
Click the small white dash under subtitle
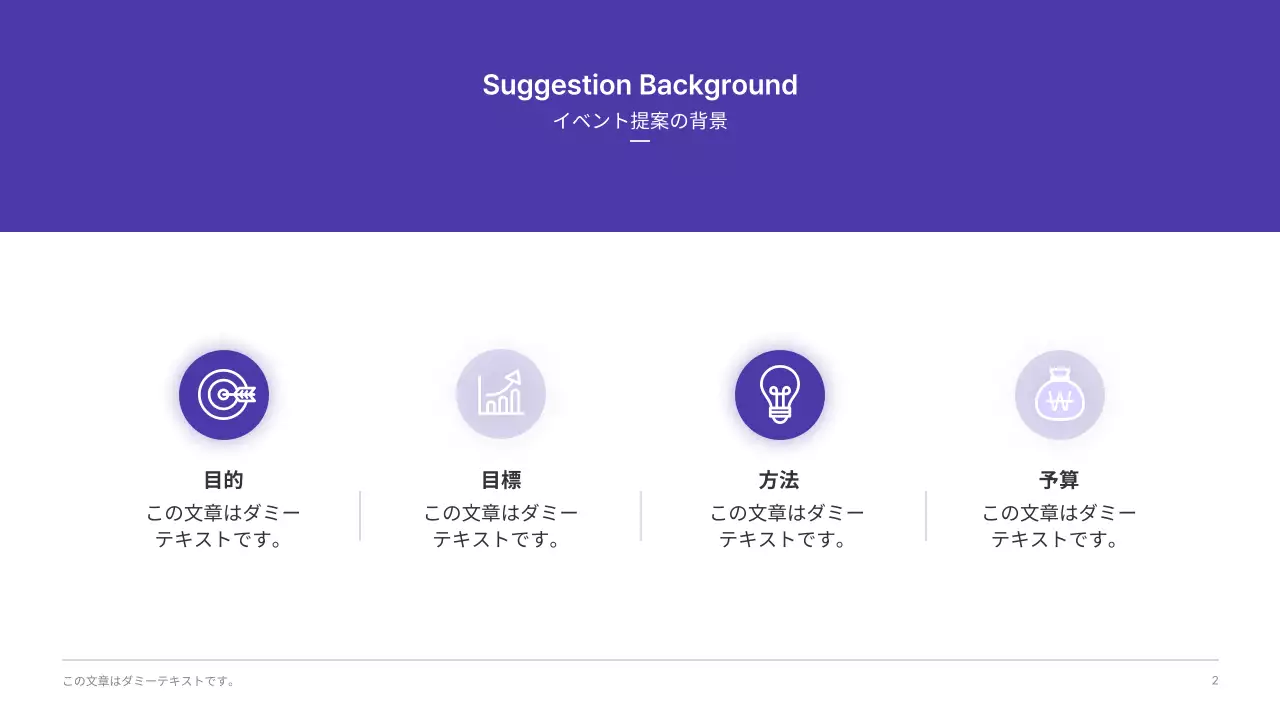pos(640,141)
